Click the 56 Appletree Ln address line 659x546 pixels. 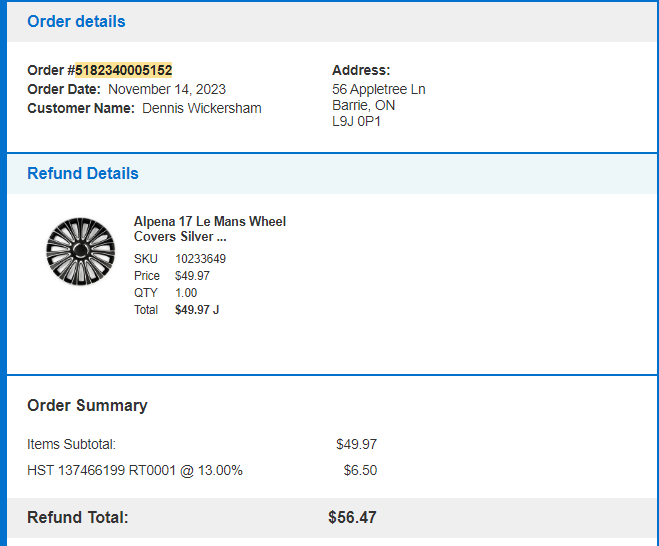(379, 89)
